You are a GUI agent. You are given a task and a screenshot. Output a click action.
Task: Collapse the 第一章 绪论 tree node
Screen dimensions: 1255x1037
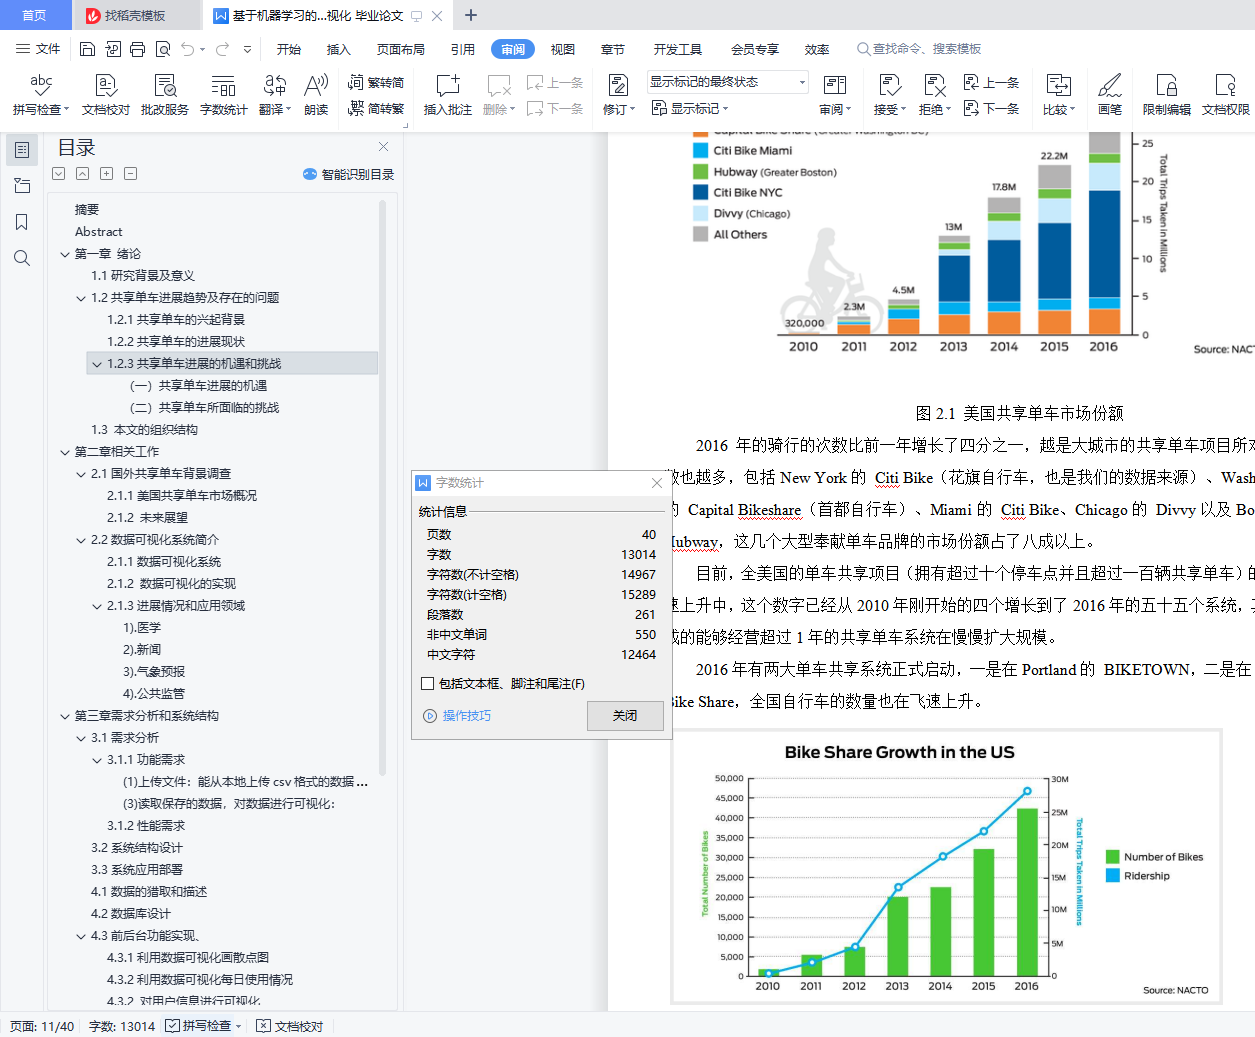pyautogui.click(x=65, y=254)
